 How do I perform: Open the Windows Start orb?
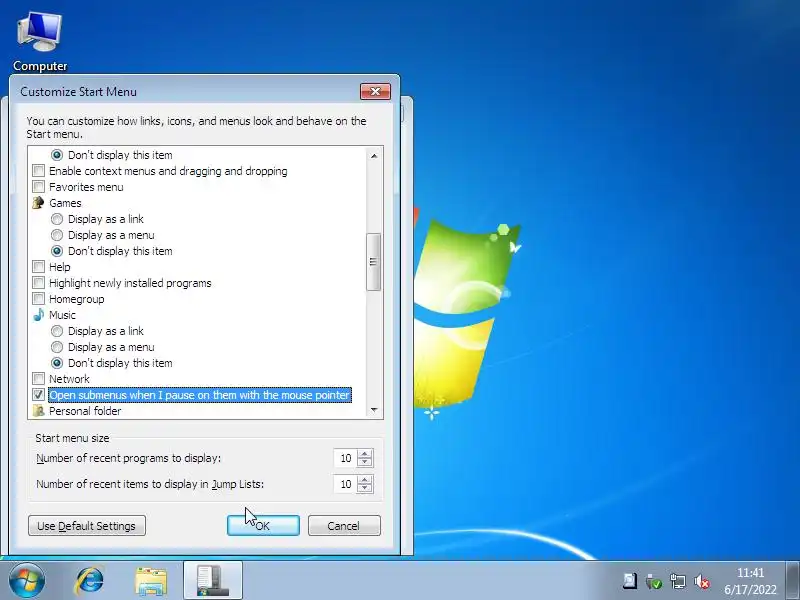coord(27,581)
